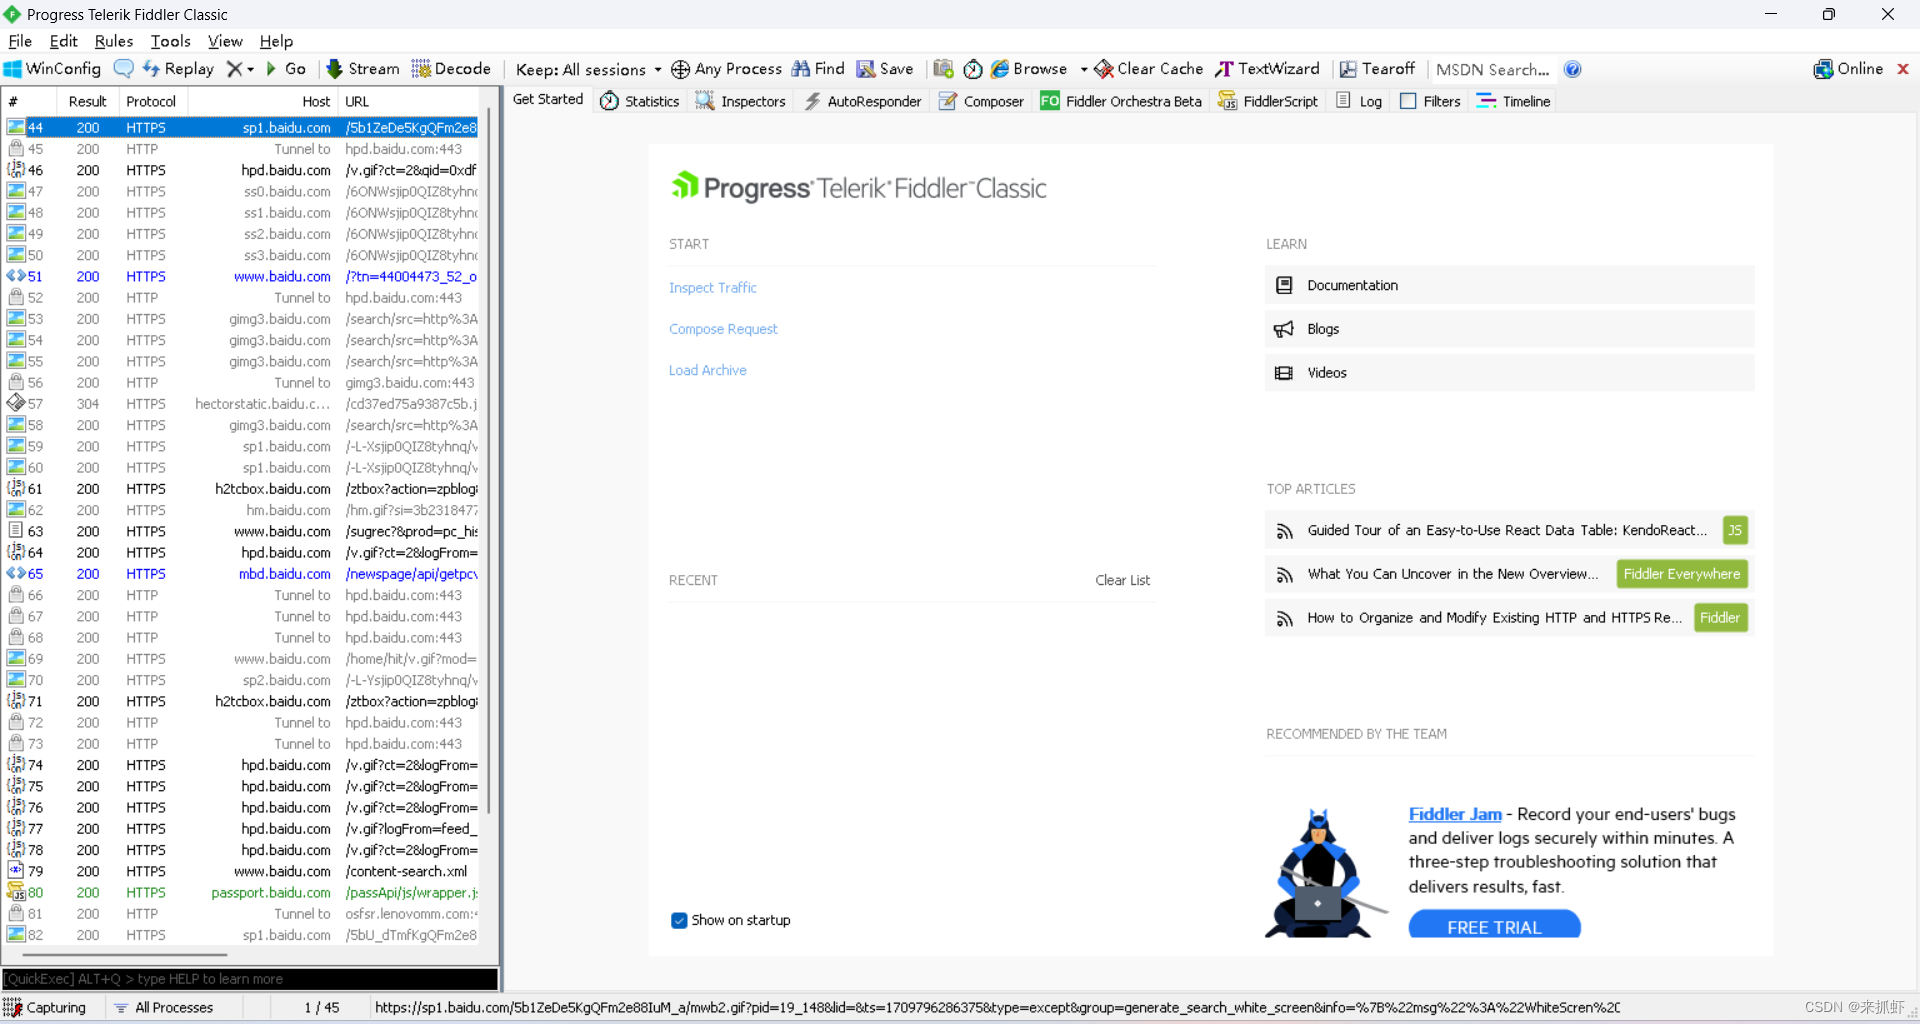Click the Remove sessions X icon
Screen dimensions: 1920x1024
point(234,69)
